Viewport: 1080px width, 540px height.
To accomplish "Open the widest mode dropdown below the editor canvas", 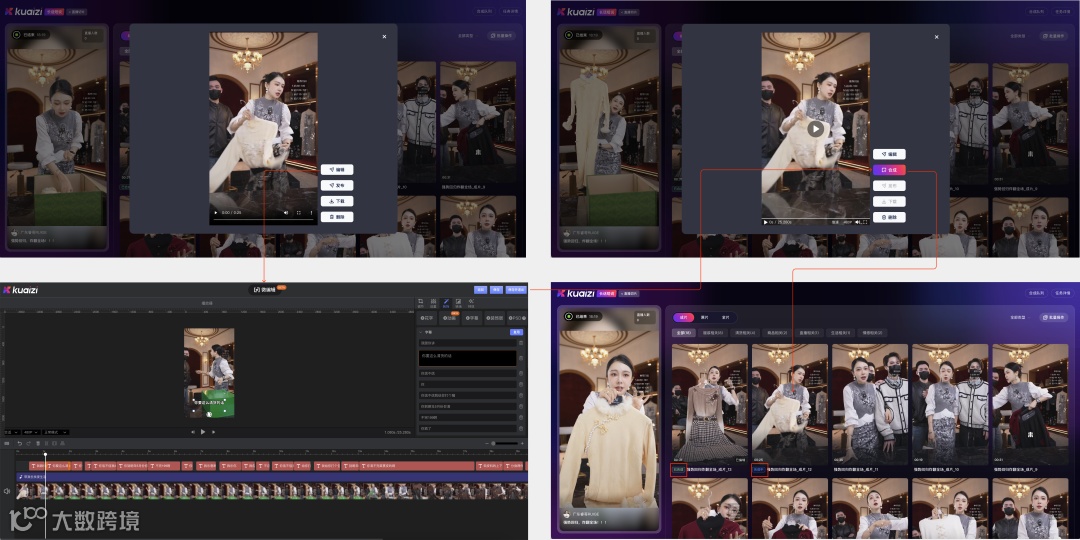I will [x=56, y=432].
